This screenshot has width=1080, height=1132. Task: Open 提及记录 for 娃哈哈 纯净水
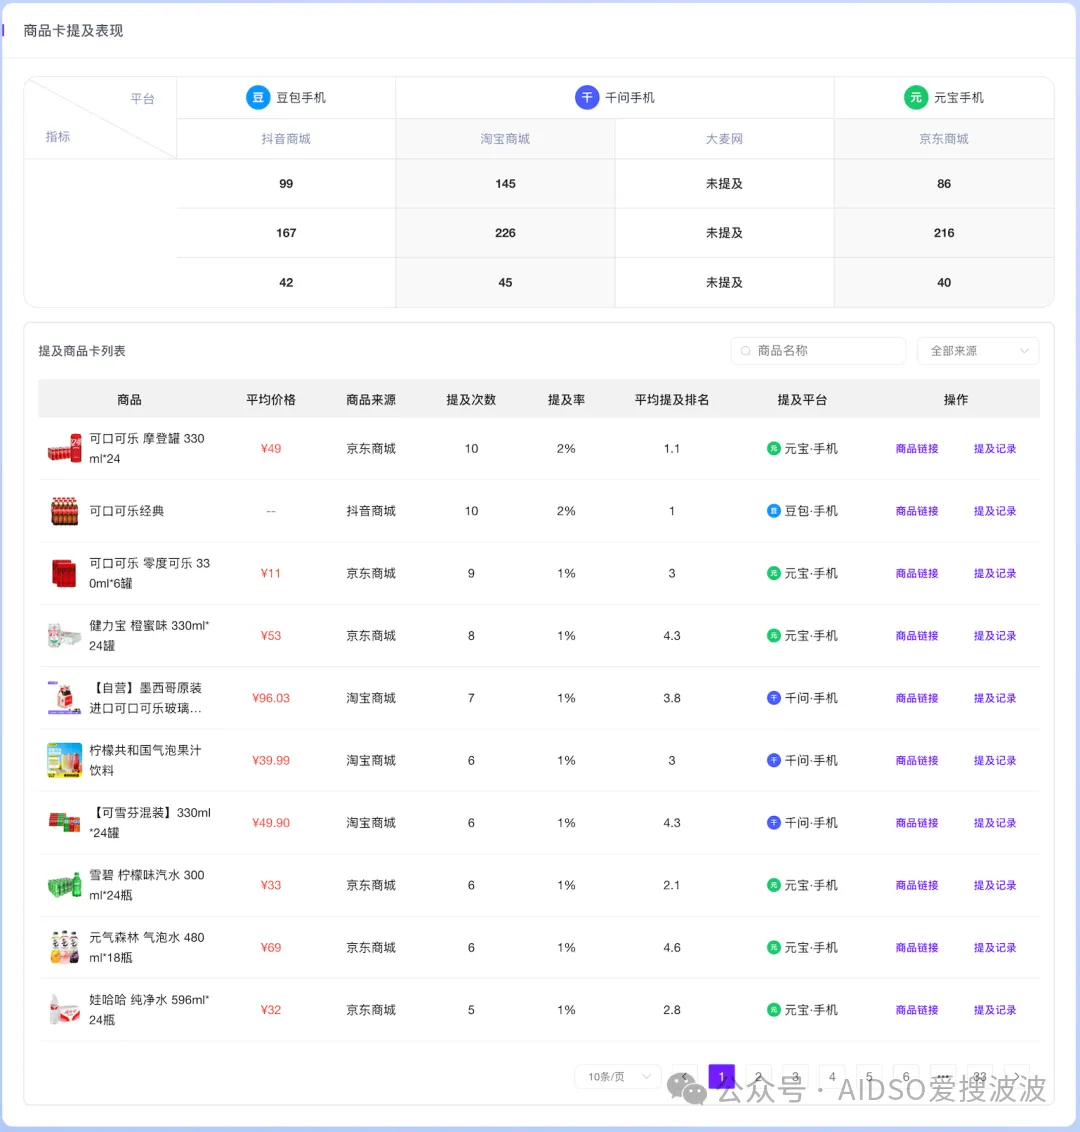[995, 1010]
